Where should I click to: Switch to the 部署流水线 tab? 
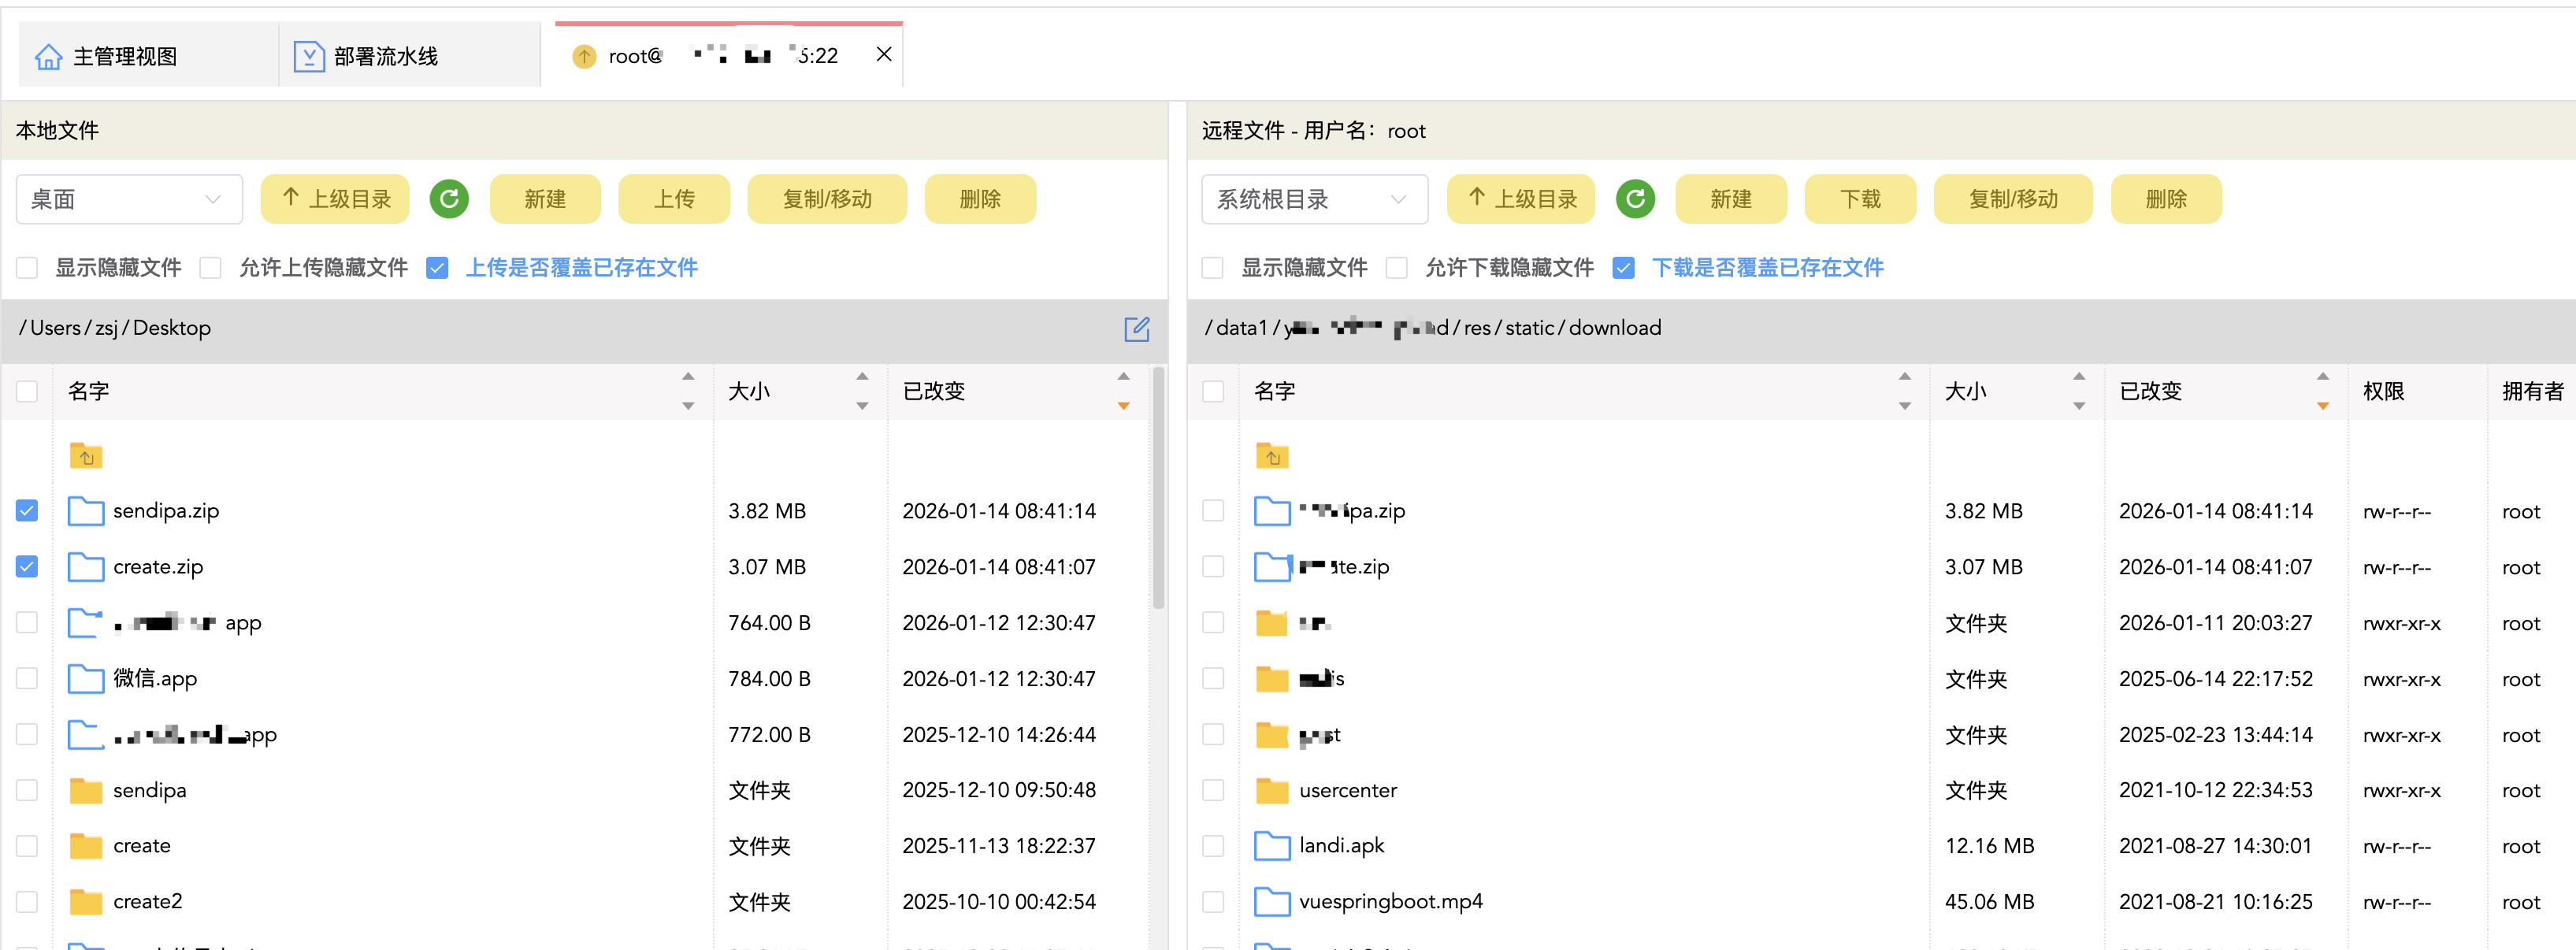tap(385, 56)
